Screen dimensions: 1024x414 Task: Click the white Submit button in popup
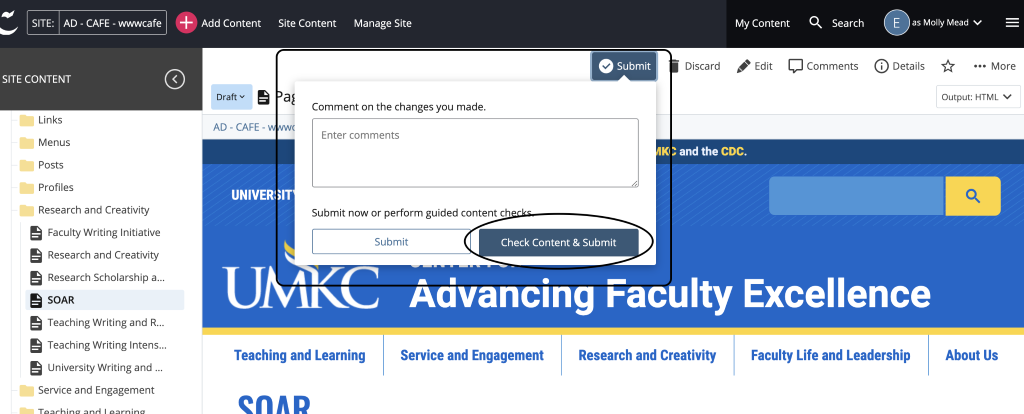click(x=391, y=242)
